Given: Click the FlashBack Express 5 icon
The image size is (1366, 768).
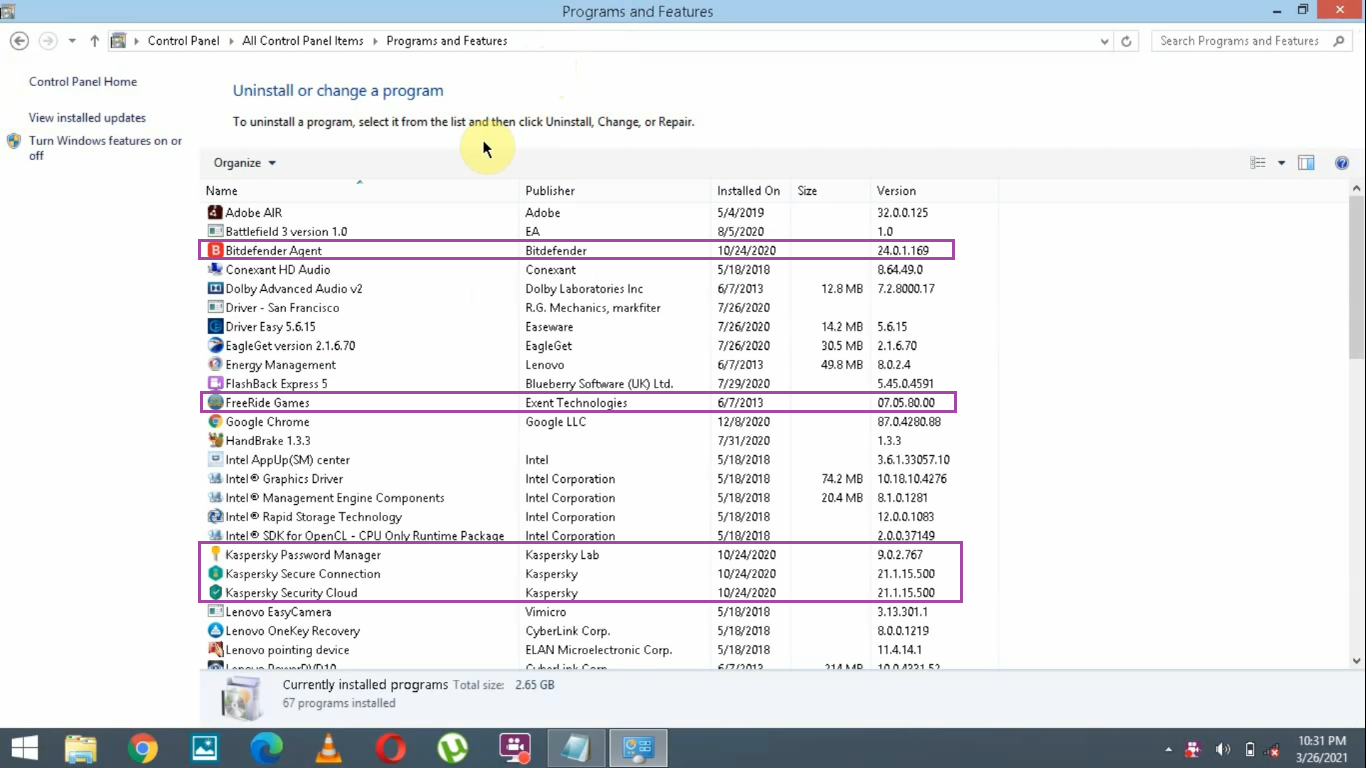Looking at the screenshot, I should (x=215, y=384).
